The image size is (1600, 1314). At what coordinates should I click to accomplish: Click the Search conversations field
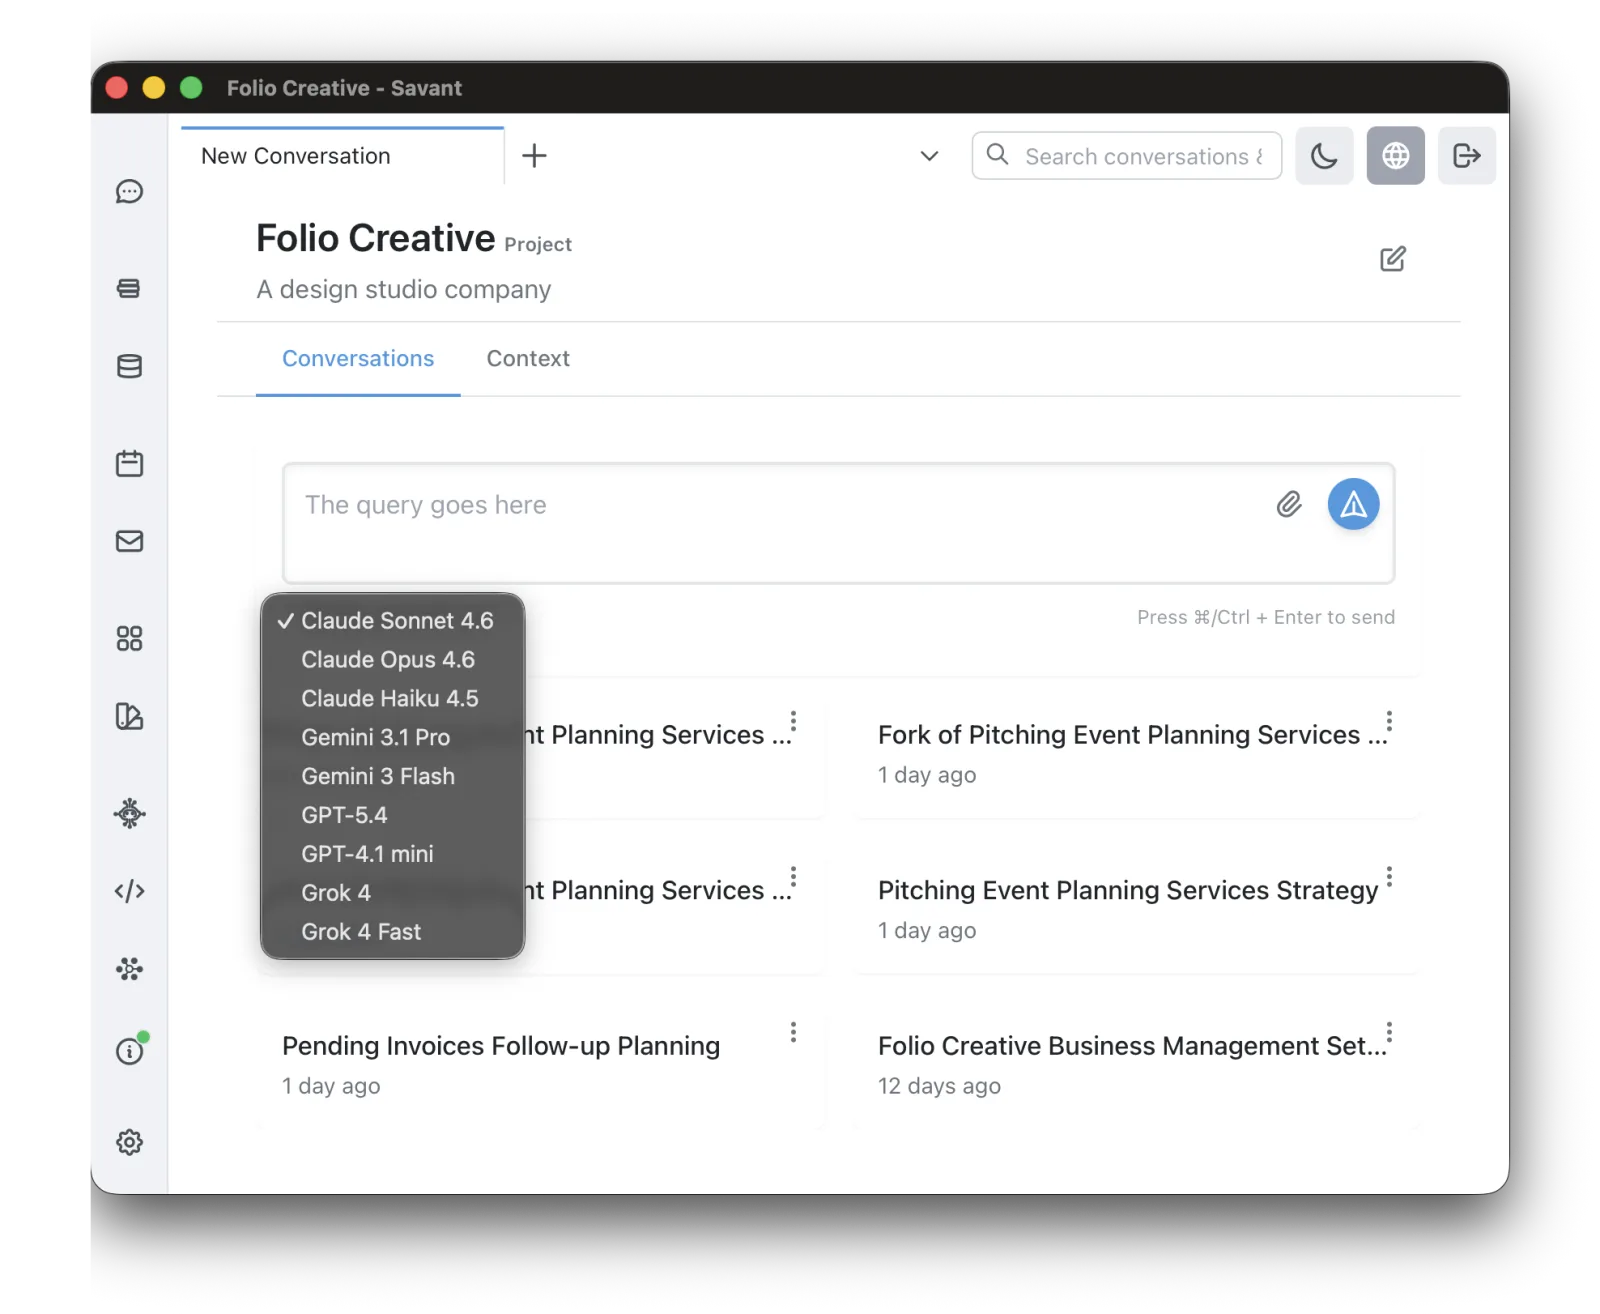1127,156
